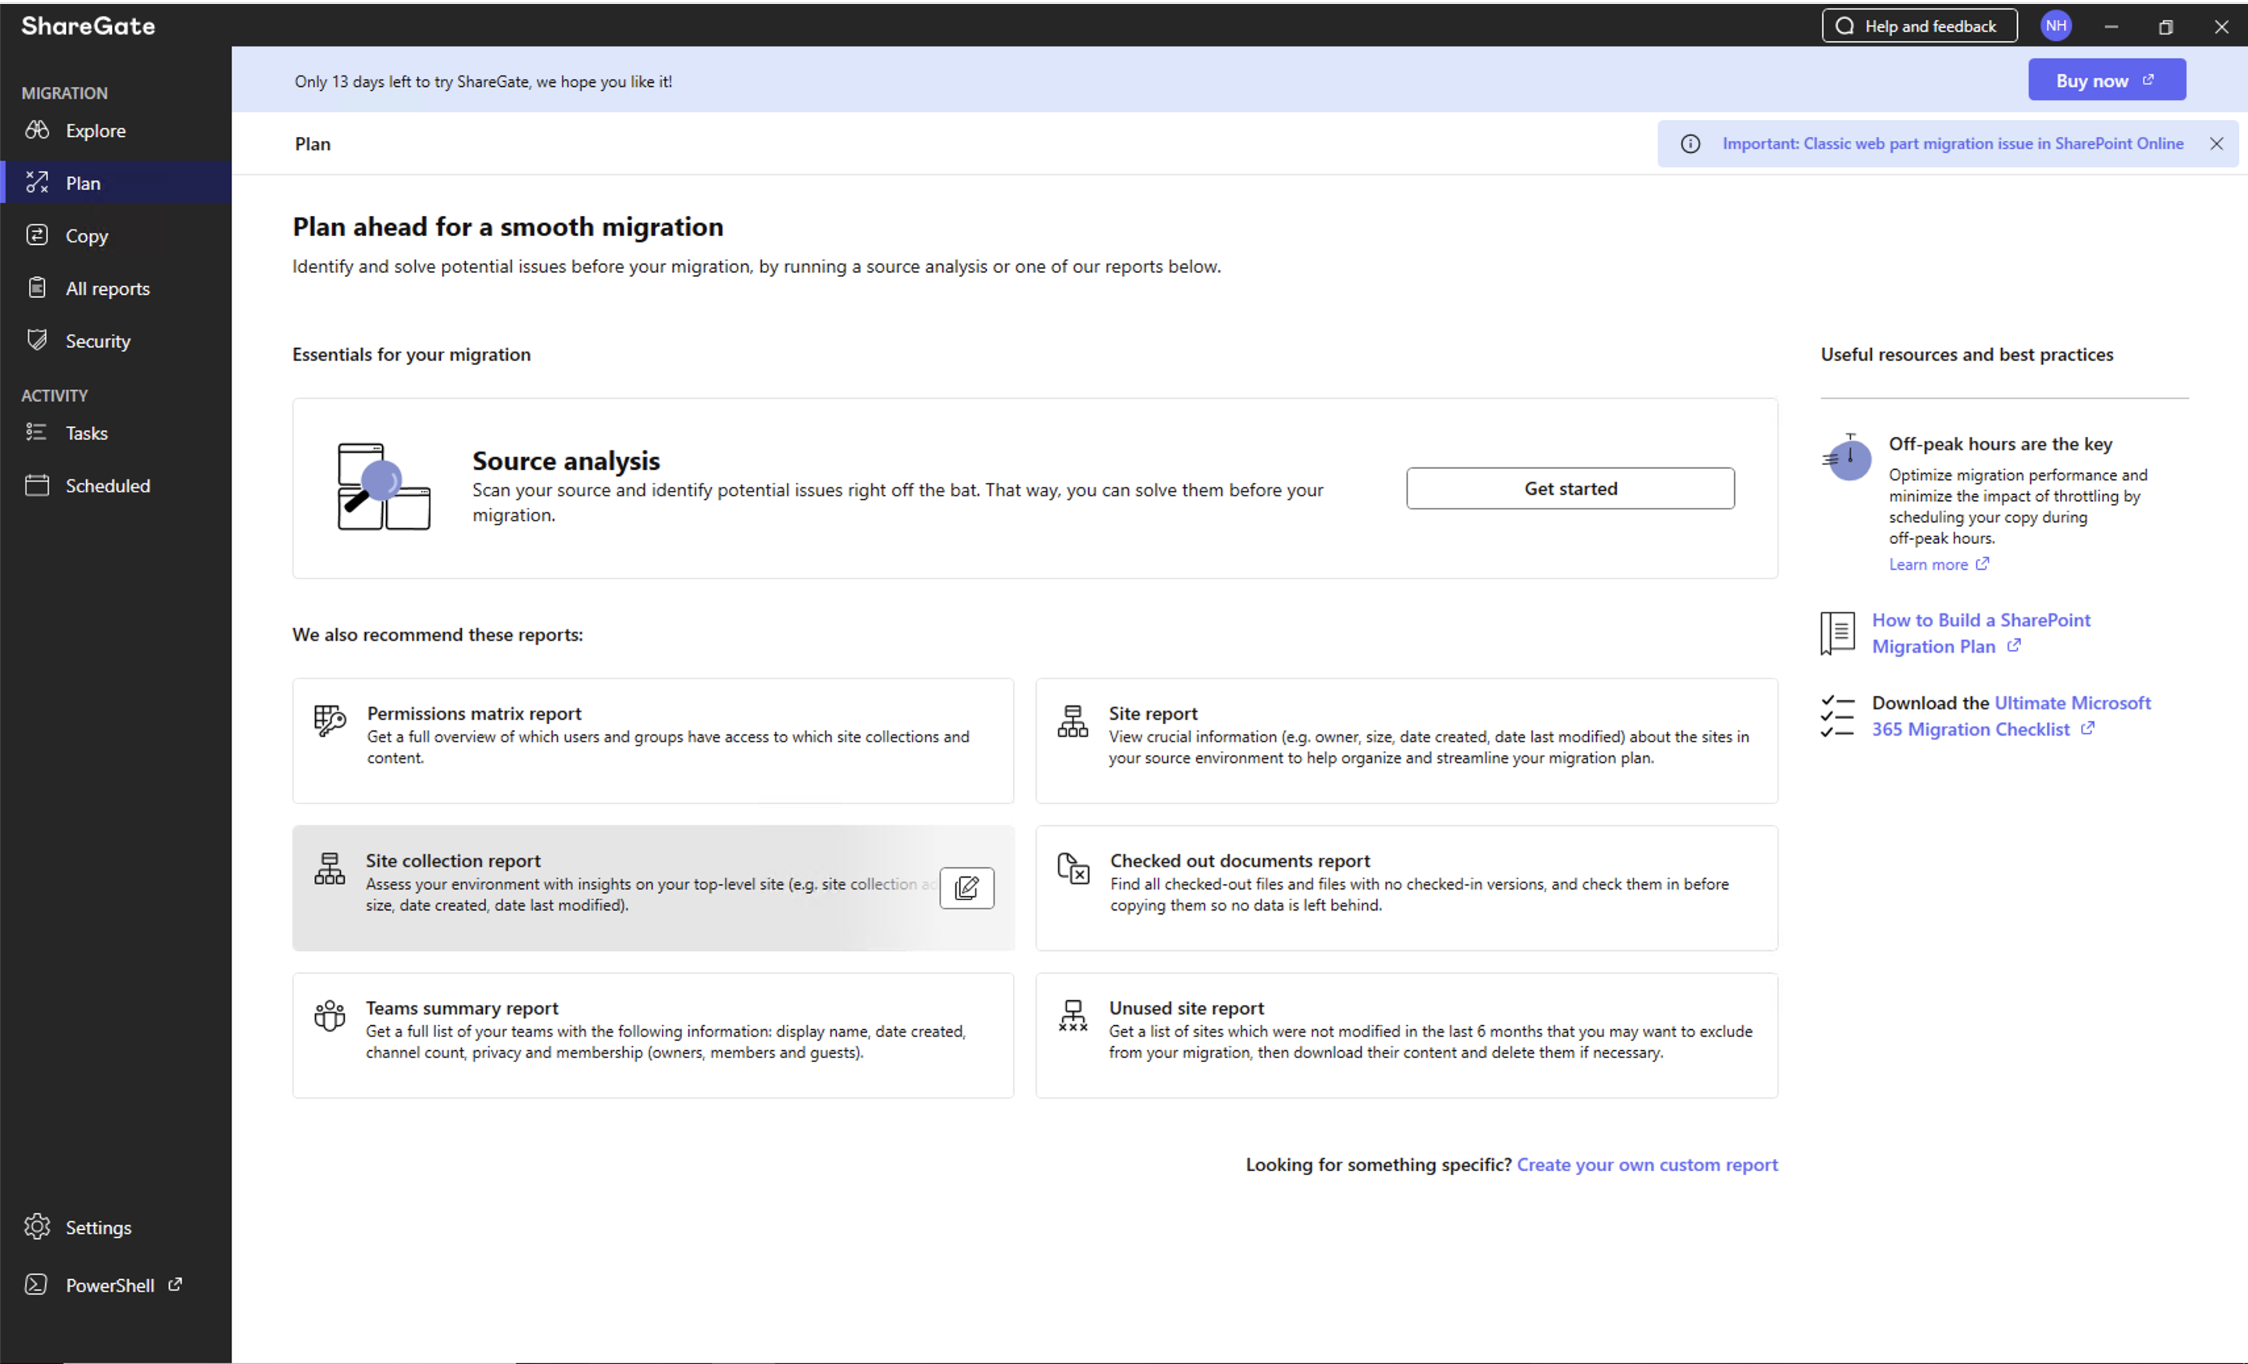2248x1364 pixels.
Task: Click the info icon in the Important banner
Action: tap(1690, 144)
